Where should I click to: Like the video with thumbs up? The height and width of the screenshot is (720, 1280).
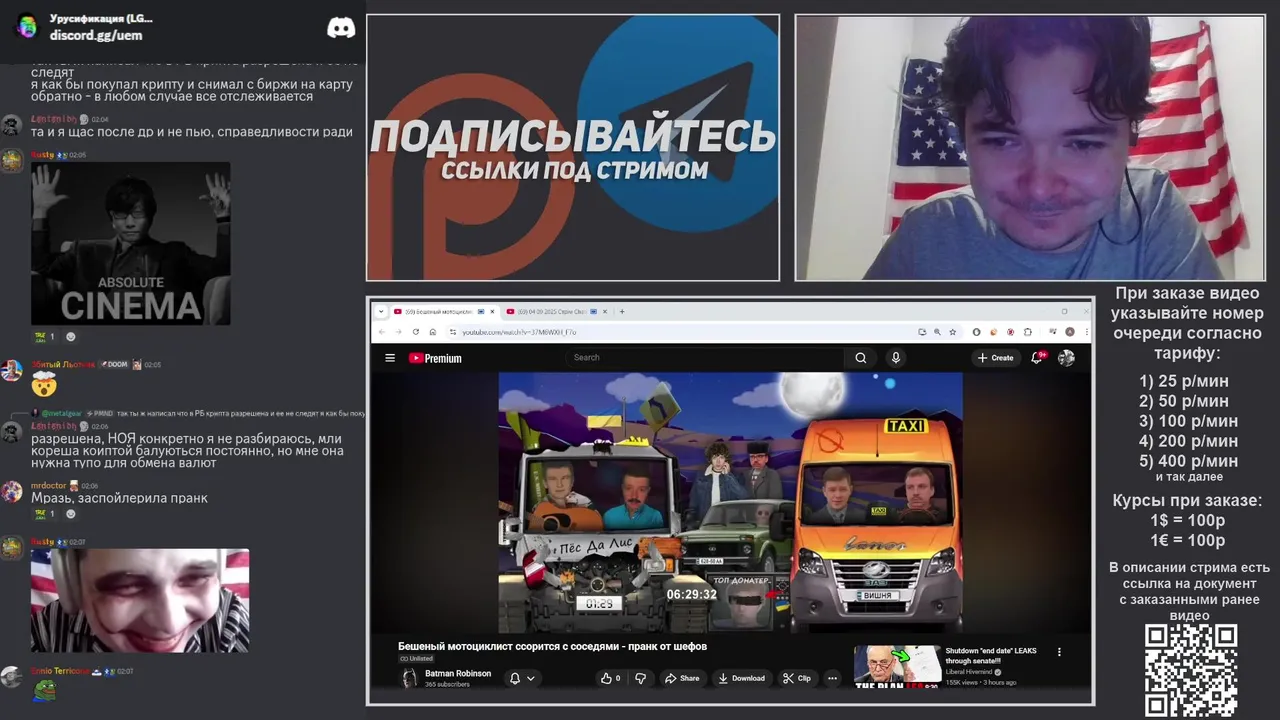pyautogui.click(x=610, y=678)
